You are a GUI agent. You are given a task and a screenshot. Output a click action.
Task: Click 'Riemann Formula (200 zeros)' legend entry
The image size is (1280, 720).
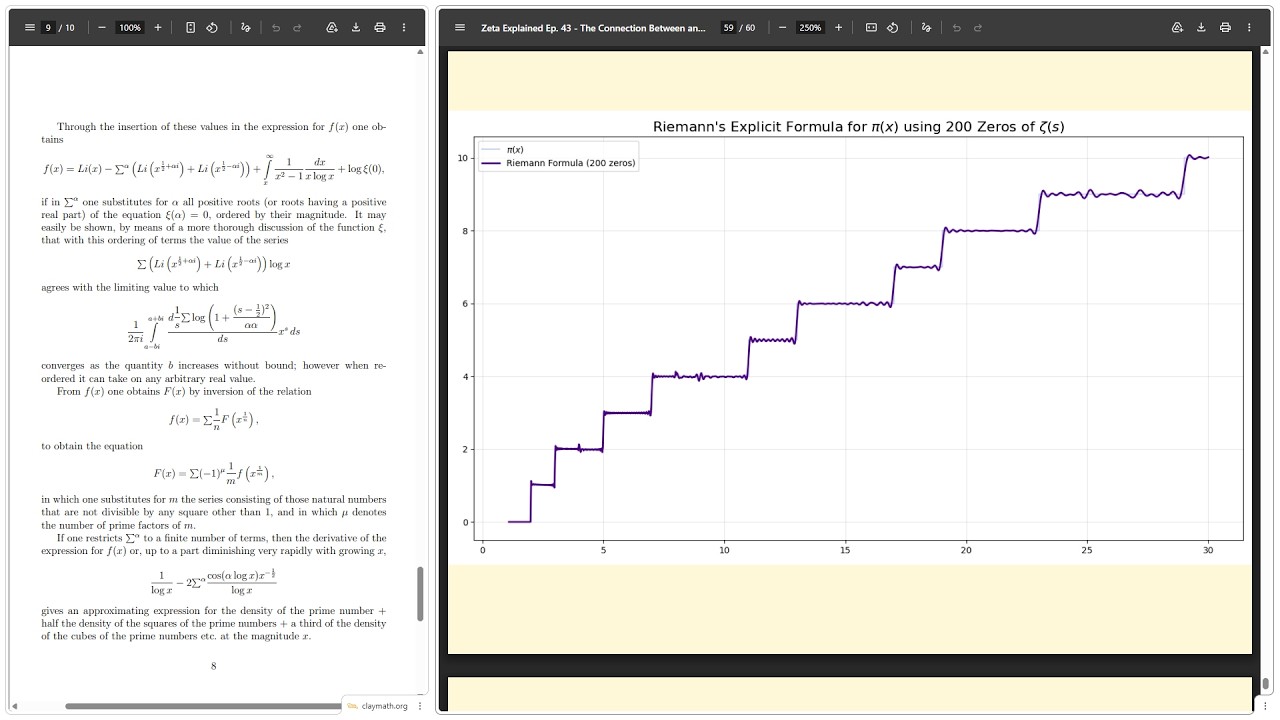557,163
